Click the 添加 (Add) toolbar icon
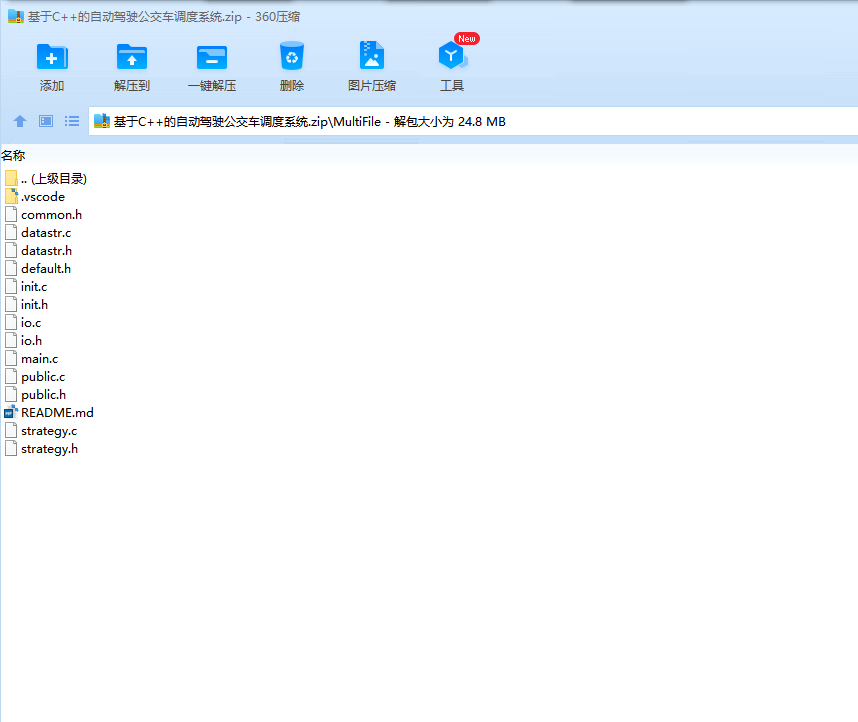The width and height of the screenshot is (858, 722). pyautogui.click(x=52, y=57)
